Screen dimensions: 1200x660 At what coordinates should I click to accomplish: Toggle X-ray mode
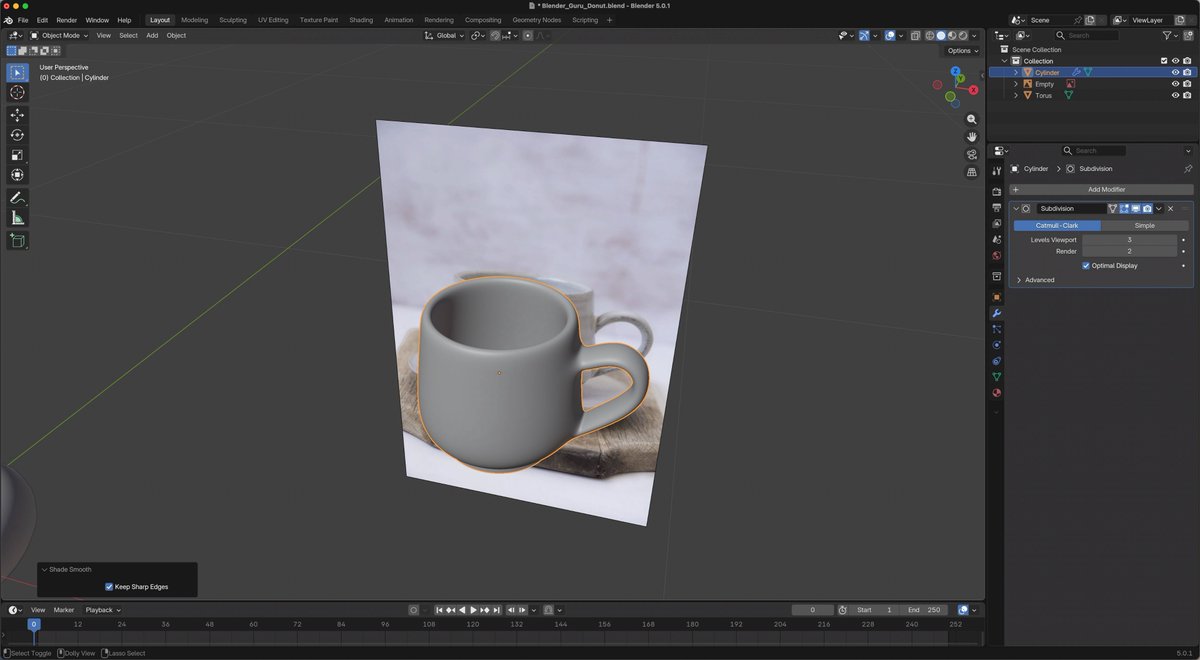(915, 35)
